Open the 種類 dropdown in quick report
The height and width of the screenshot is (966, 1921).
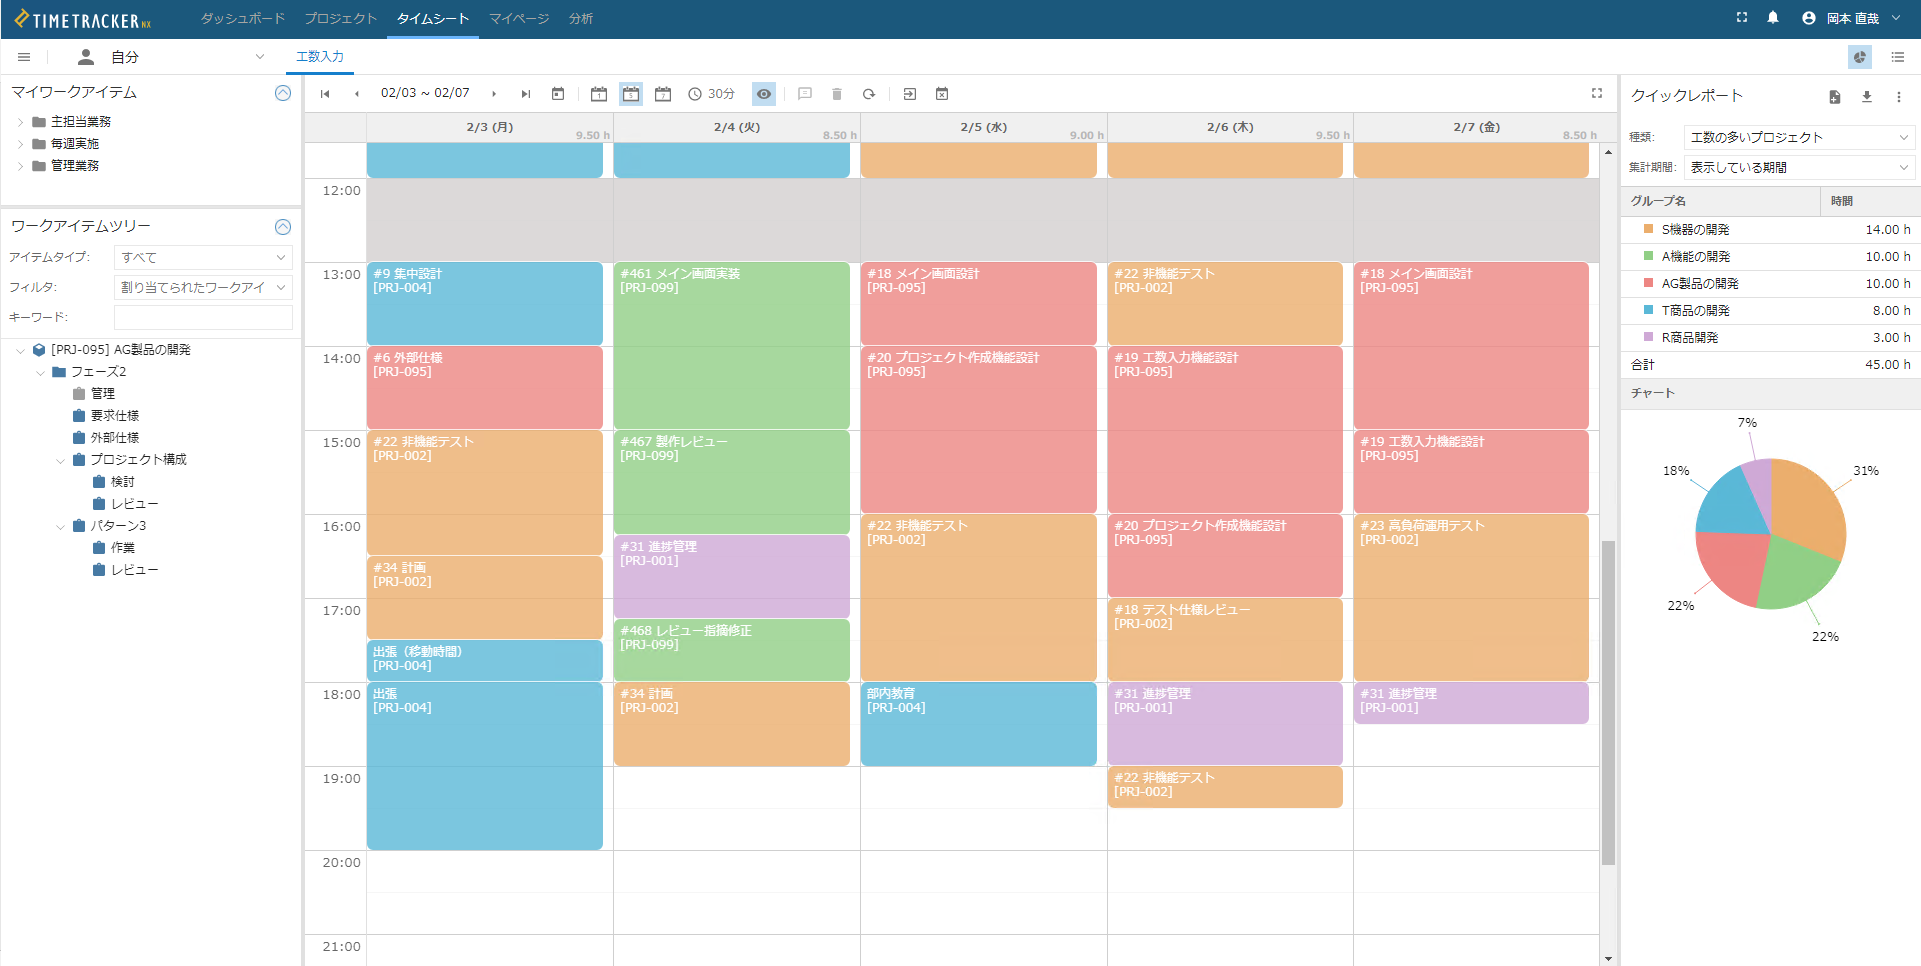click(x=1799, y=138)
